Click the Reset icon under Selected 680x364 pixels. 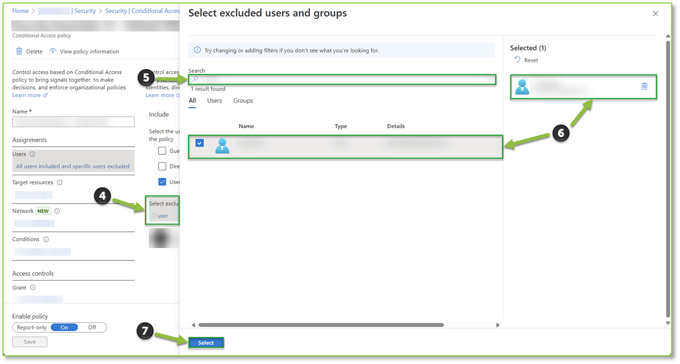coord(517,60)
